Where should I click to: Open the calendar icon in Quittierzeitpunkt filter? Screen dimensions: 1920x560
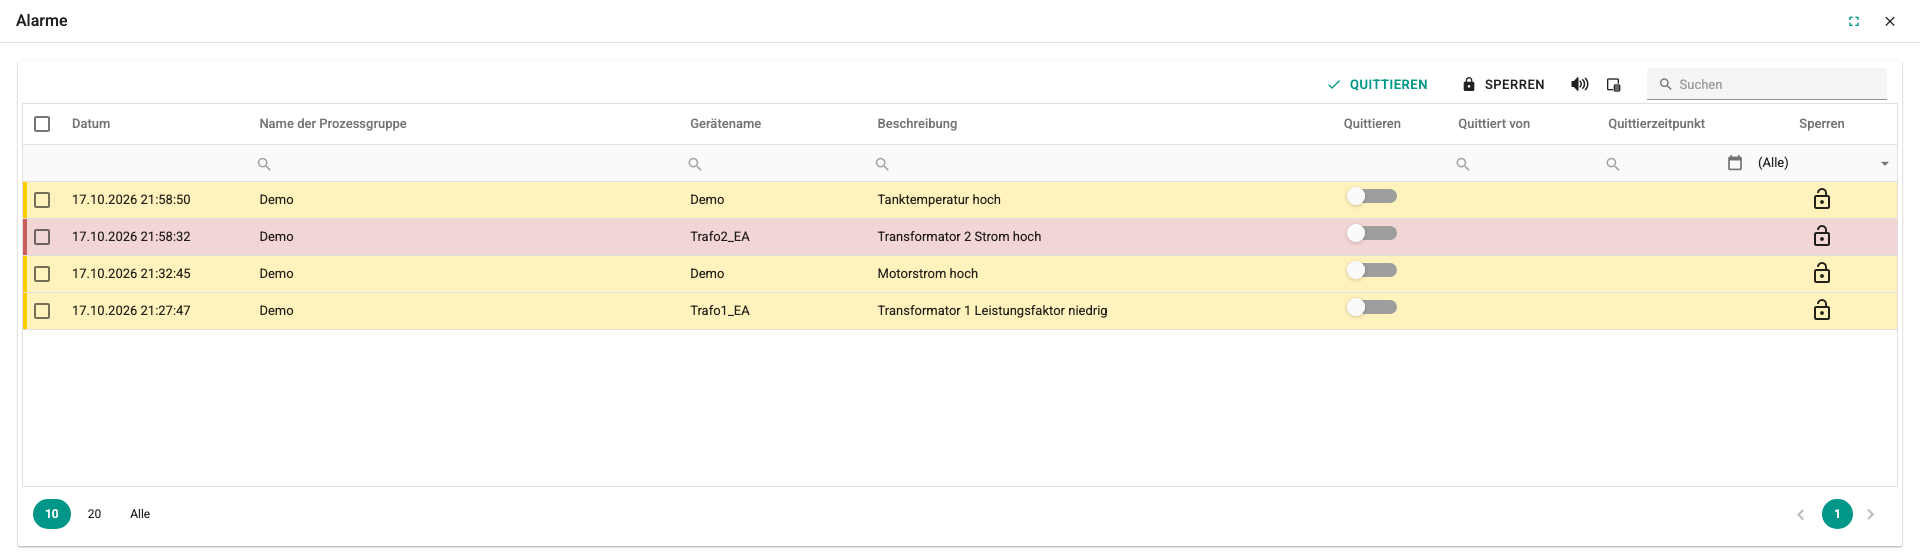click(1735, 163)
